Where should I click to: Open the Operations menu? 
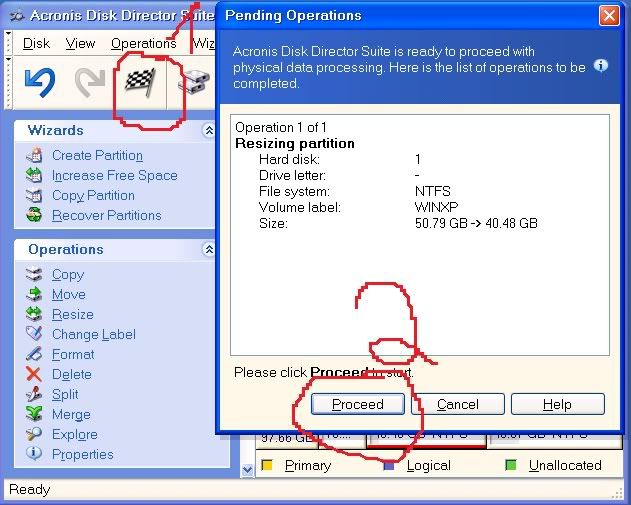click(144, 43)
